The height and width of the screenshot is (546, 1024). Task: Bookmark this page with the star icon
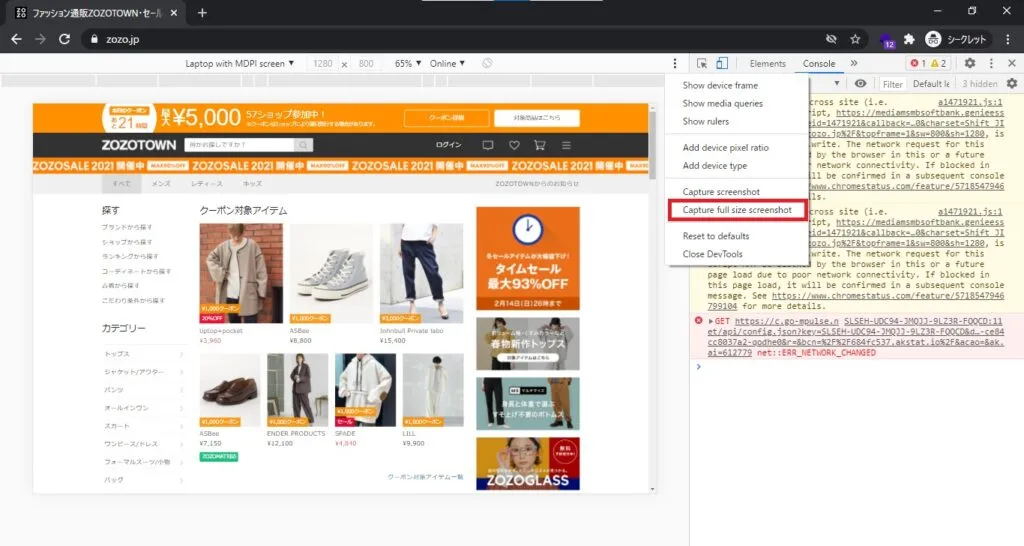pos(855,39)
